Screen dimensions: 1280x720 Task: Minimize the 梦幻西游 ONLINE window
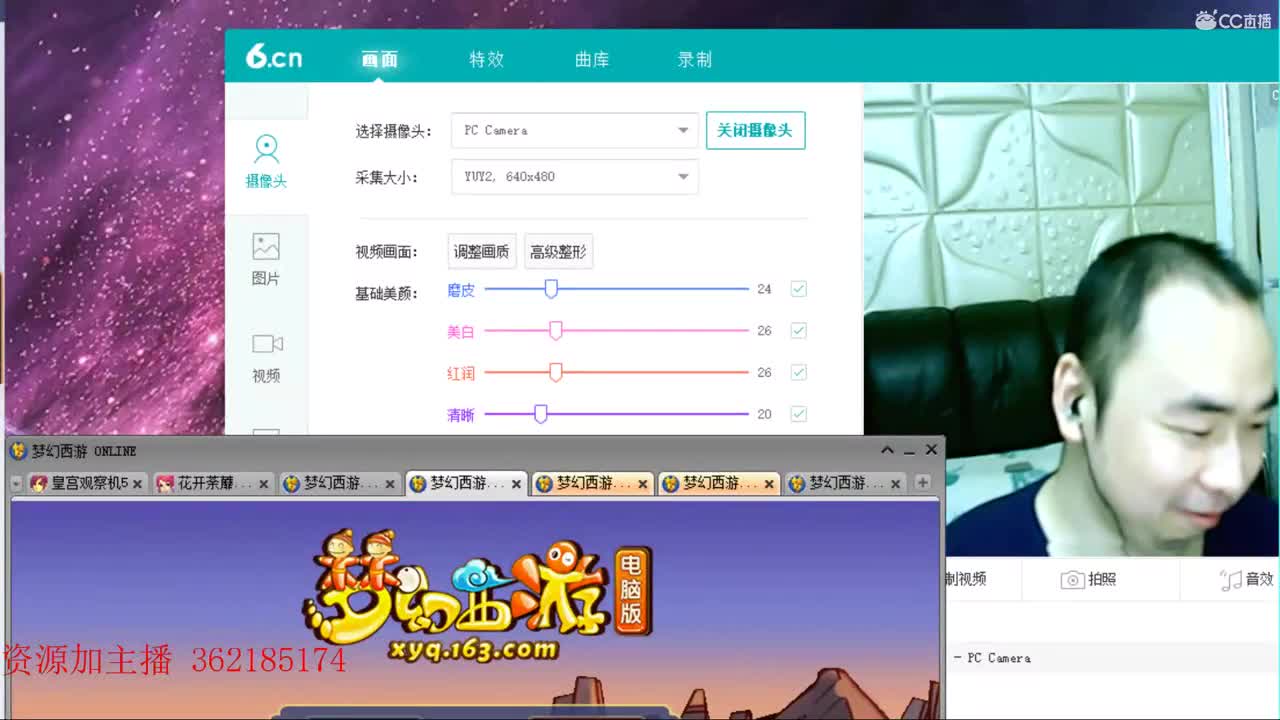click(x=908, y=451)
